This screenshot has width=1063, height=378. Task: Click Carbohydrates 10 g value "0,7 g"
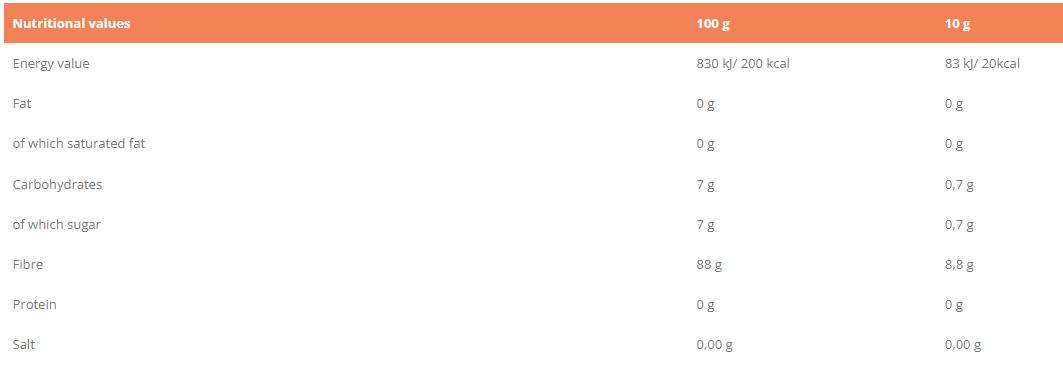959,185
